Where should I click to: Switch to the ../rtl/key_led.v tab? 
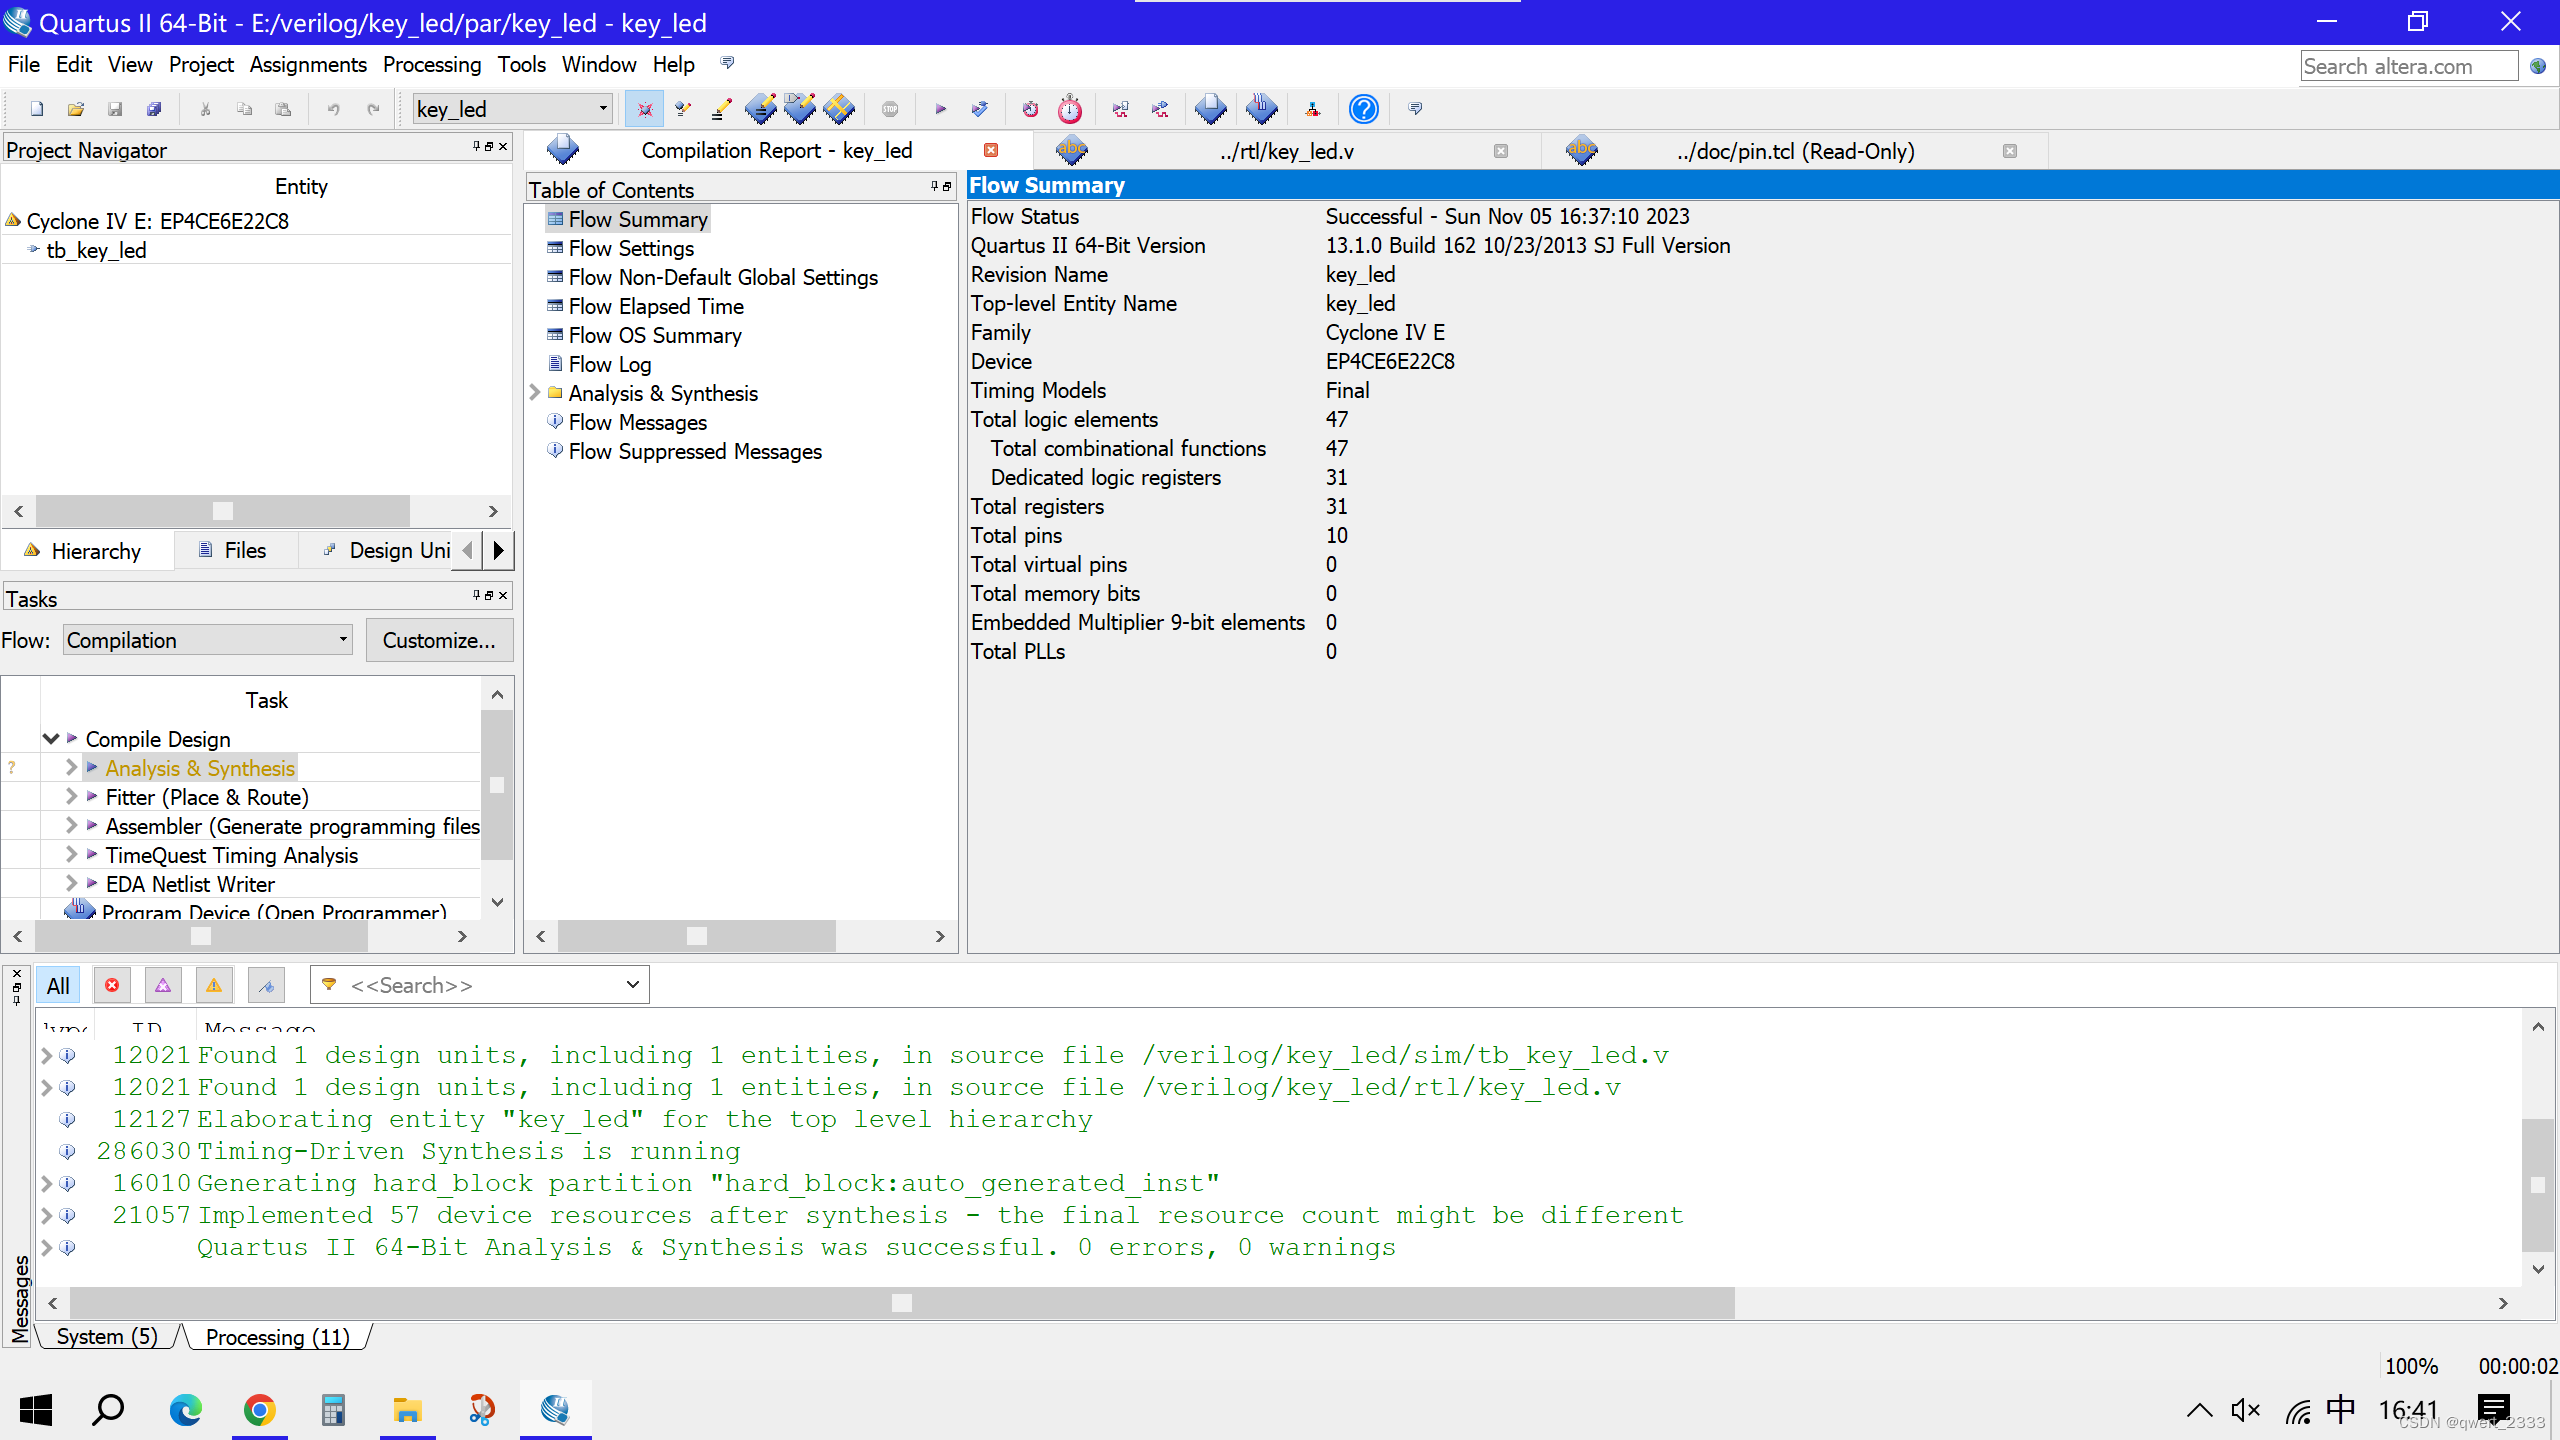(x=1286, y=151)
